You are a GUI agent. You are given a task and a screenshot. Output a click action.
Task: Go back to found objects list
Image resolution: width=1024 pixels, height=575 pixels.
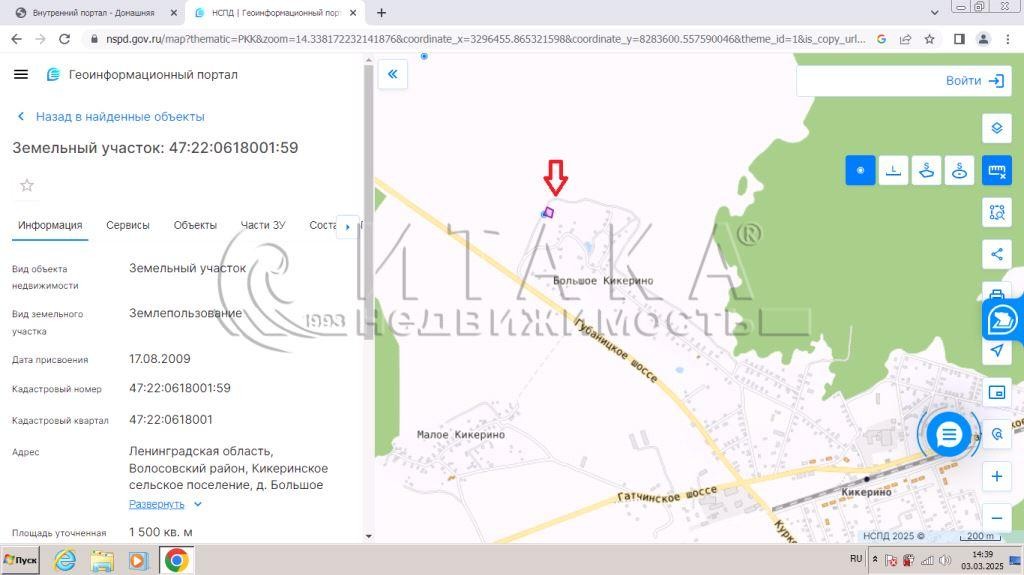(x=111, y=116)
